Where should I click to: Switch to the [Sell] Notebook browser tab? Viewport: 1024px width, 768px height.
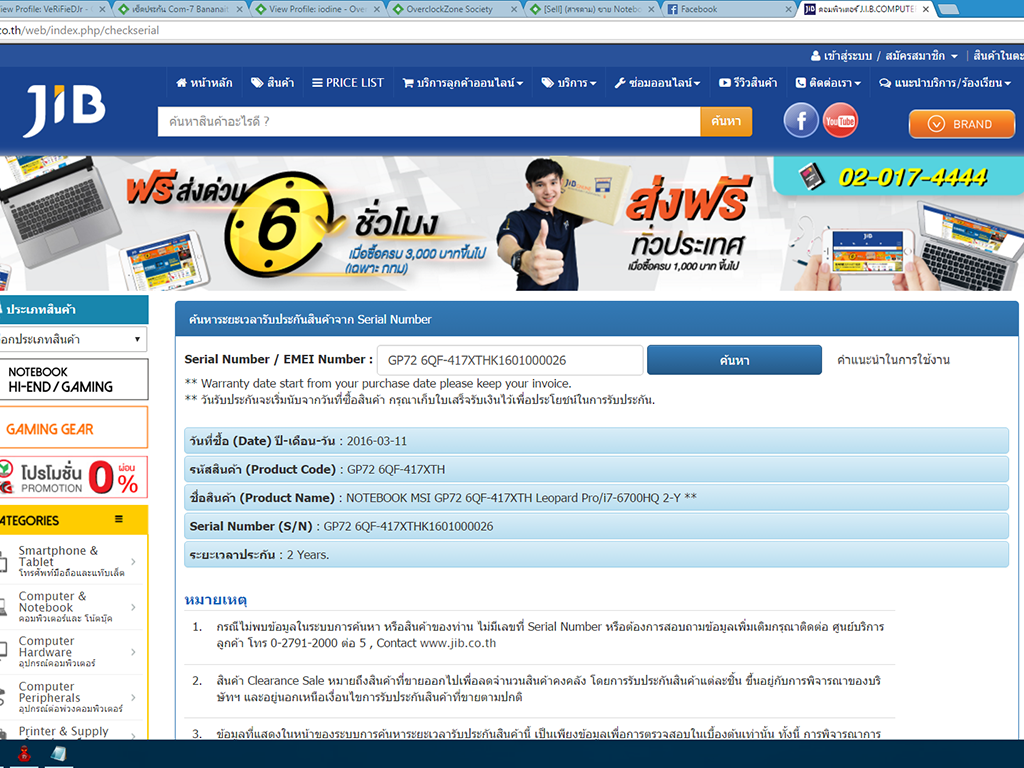[x=592, y=9]
